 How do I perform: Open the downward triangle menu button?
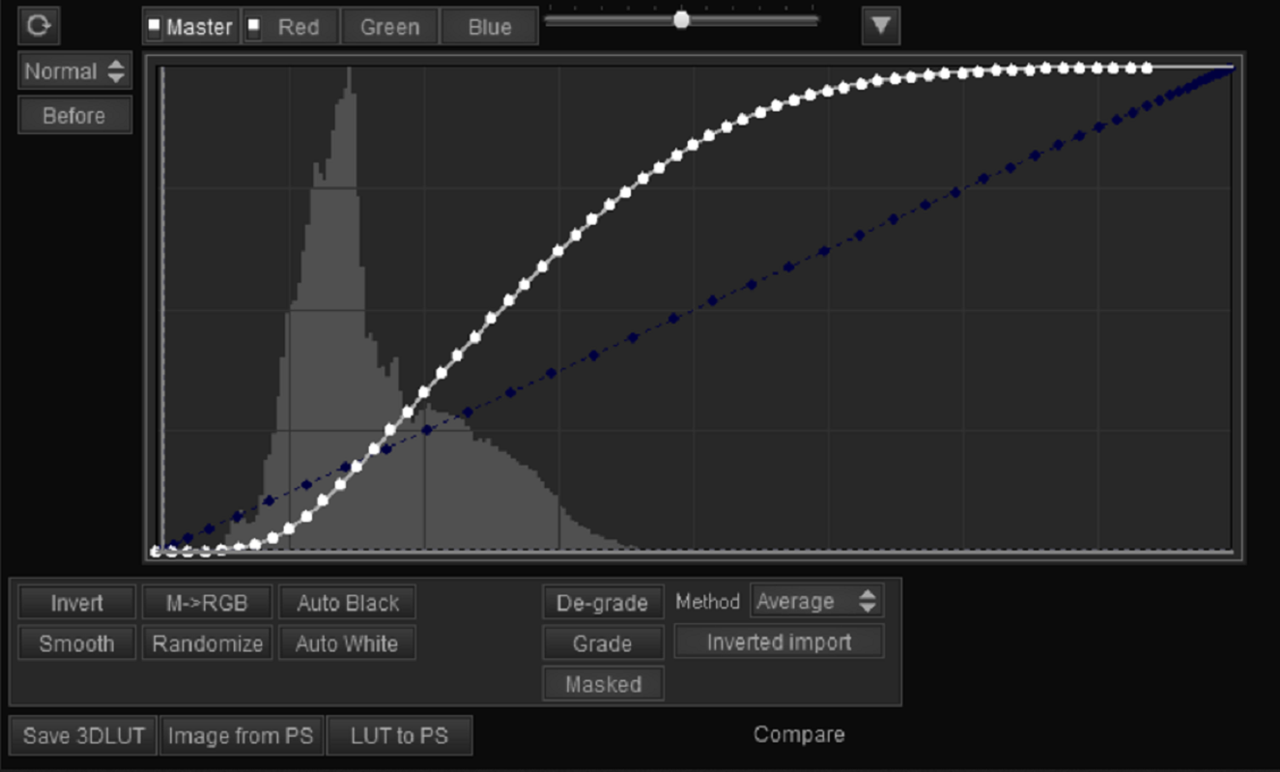click(881, 26)
